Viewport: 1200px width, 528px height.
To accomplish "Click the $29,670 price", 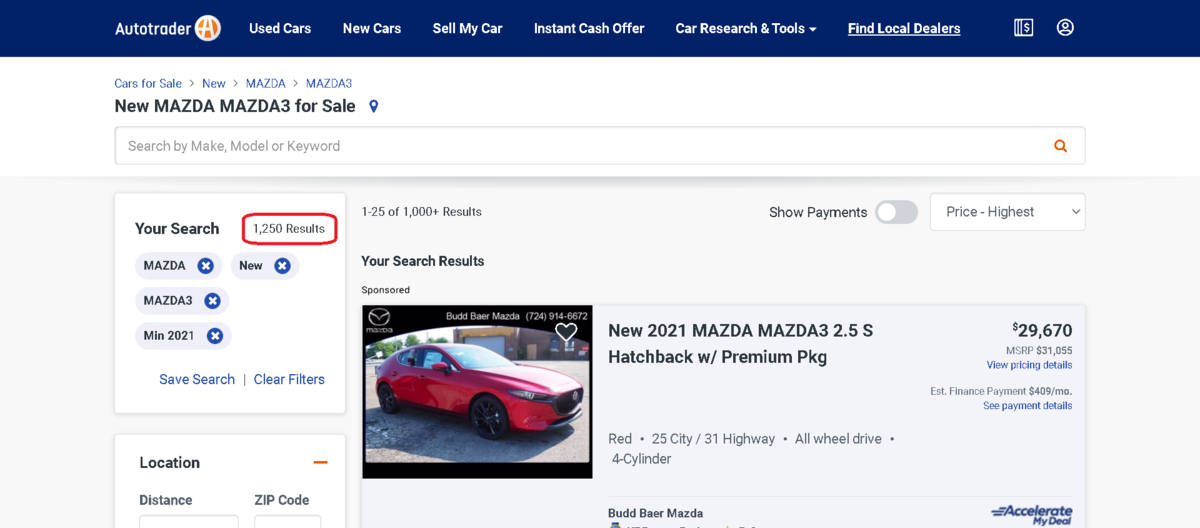I will point(1042,330).
